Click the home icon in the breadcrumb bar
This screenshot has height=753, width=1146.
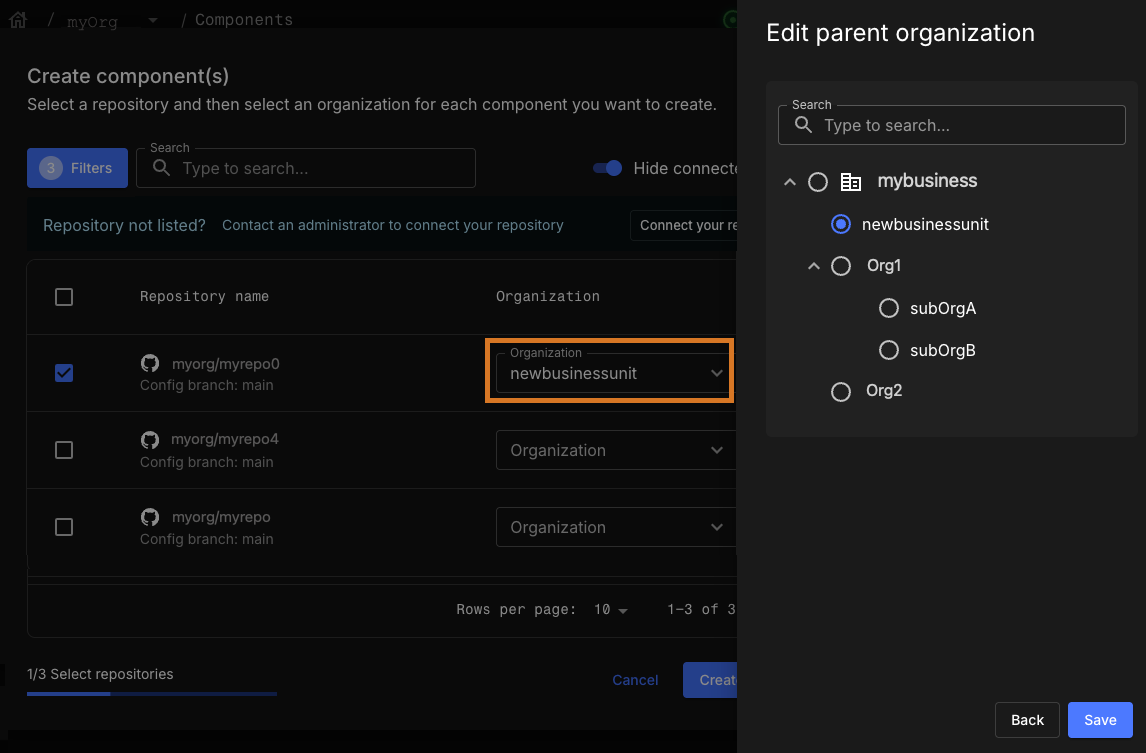point(17,18)
